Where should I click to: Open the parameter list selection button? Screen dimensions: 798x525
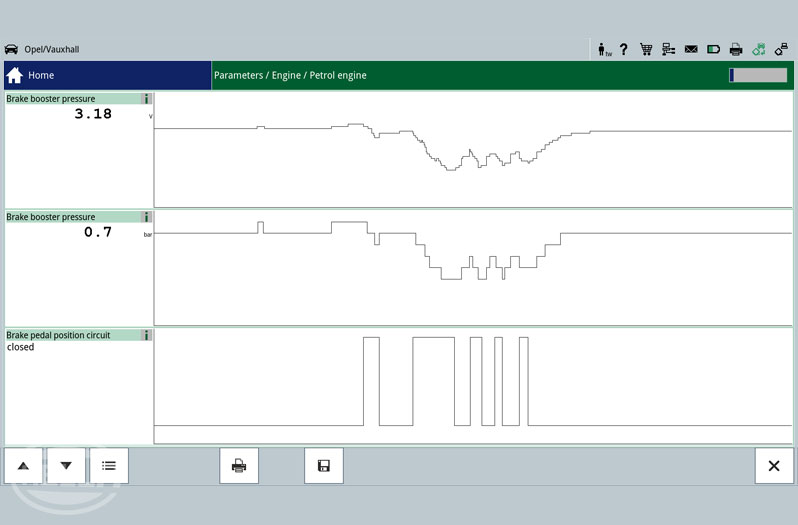point(109,466)
